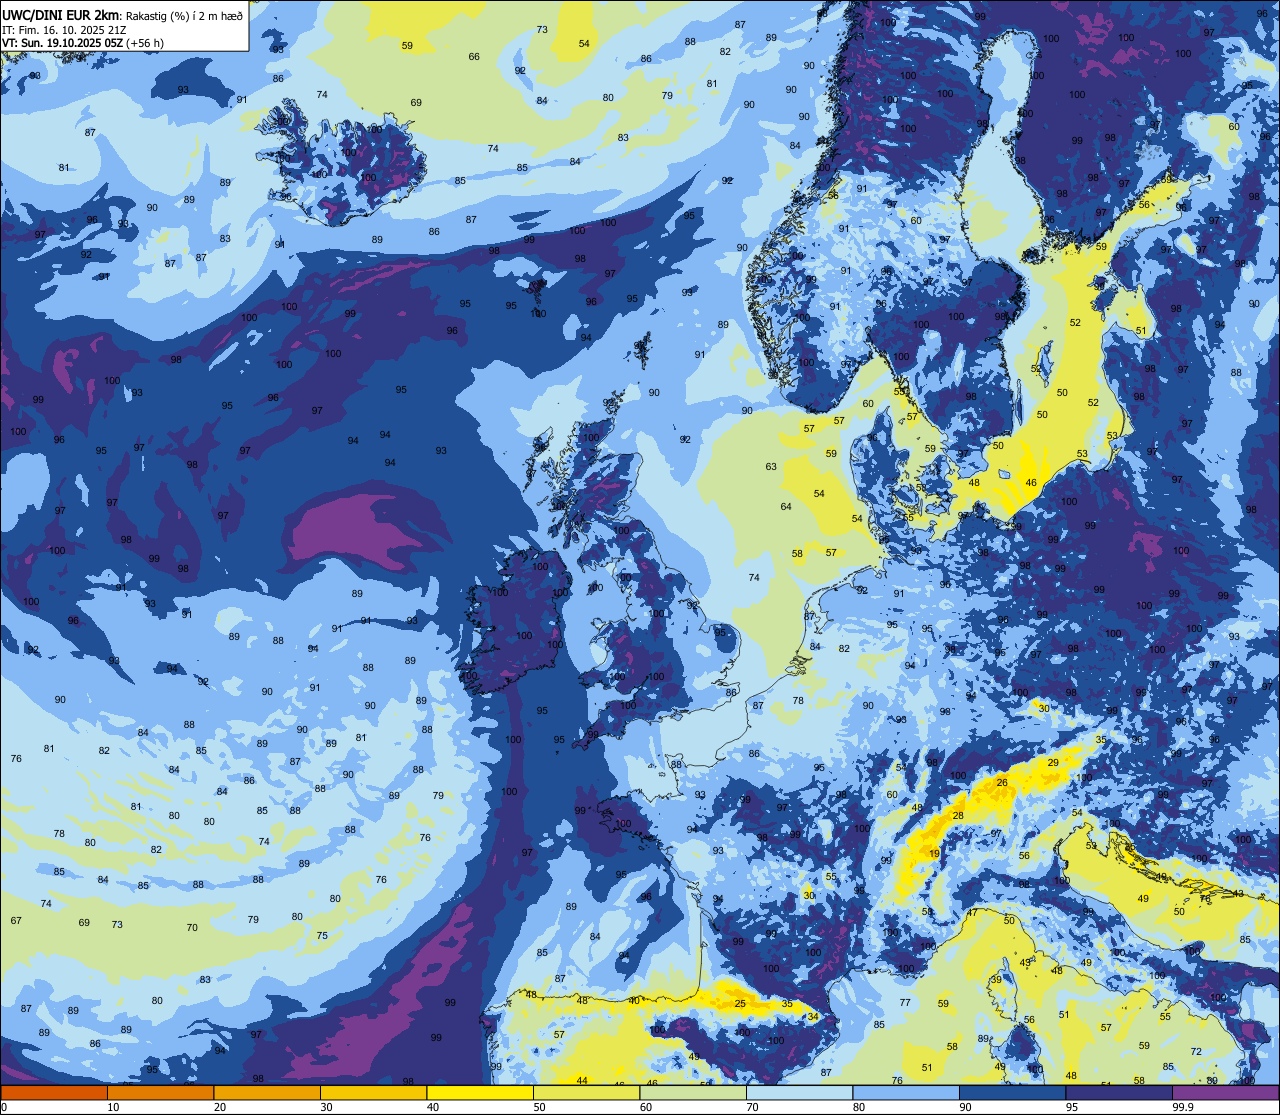Image resolution: width=1280 pixels, height=1115 pixels.
Task: Click the legend scale label '30'
Action: pyautogui.click(x=326, y=1107)
